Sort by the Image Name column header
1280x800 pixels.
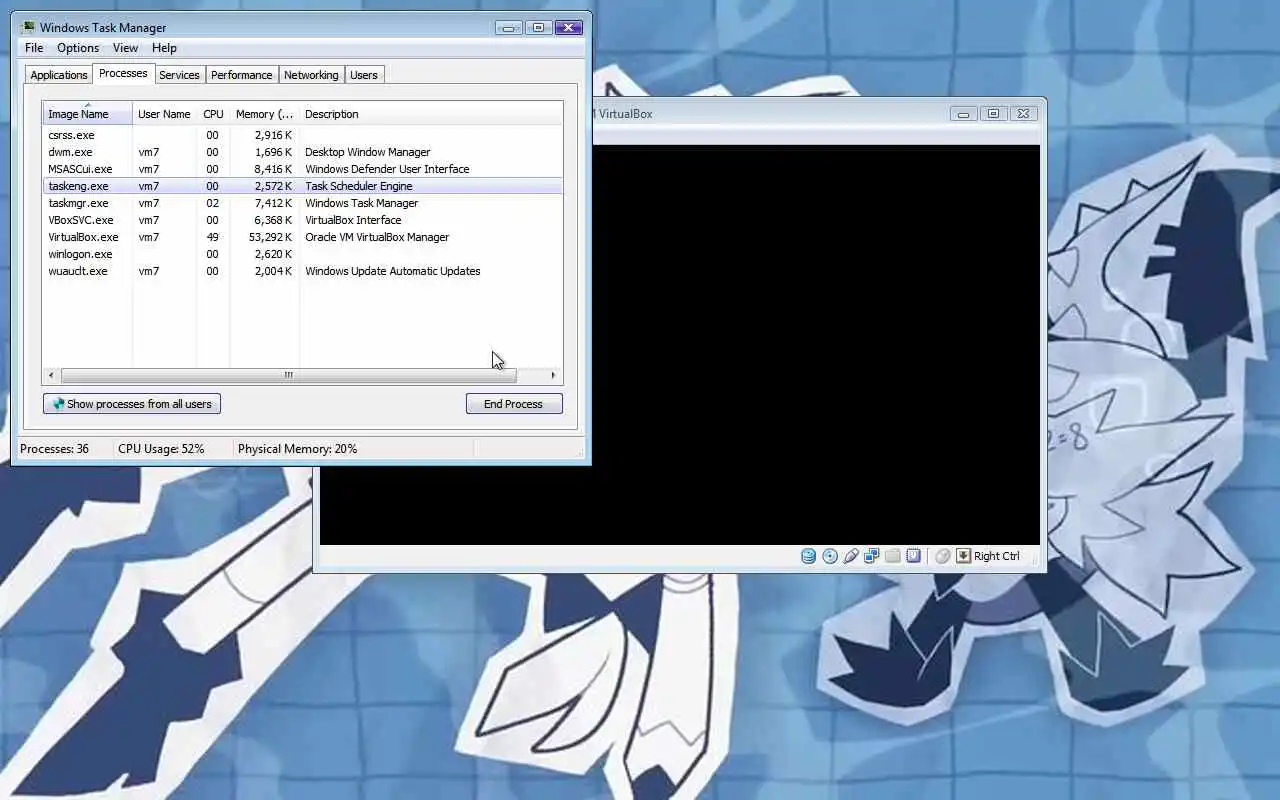tap(87, 113)
